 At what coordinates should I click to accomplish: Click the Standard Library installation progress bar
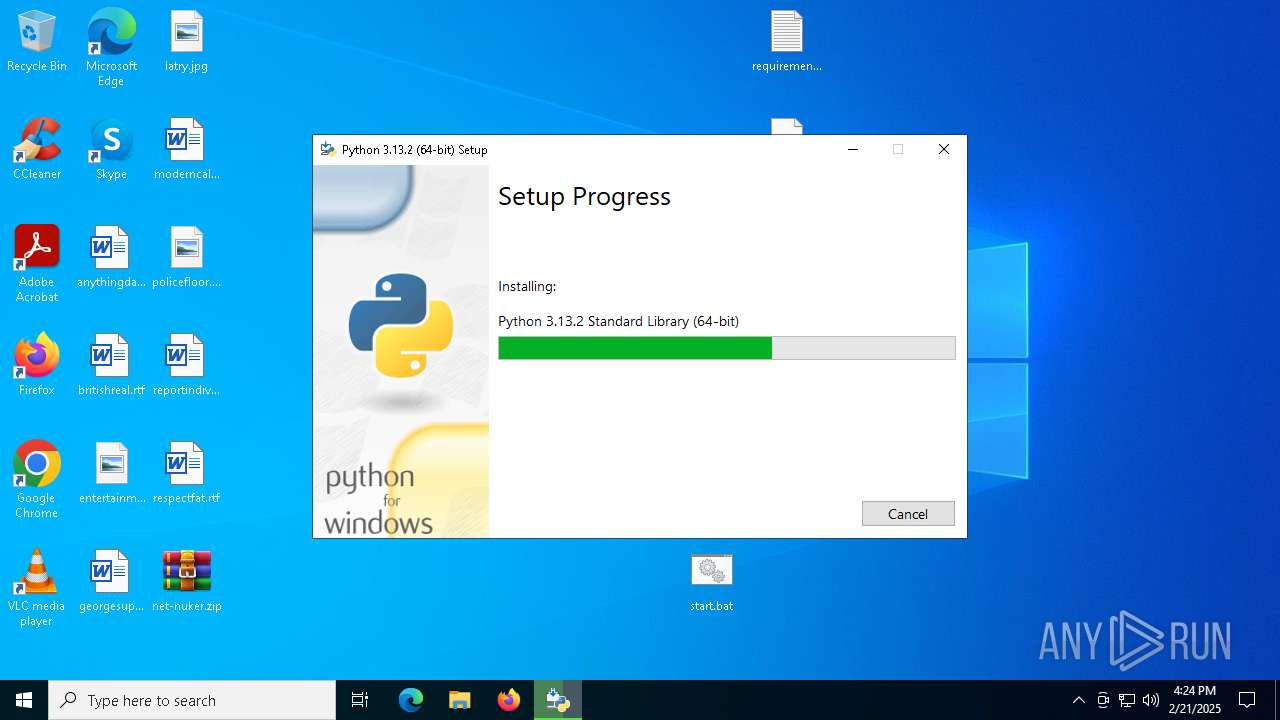(727, 348)
